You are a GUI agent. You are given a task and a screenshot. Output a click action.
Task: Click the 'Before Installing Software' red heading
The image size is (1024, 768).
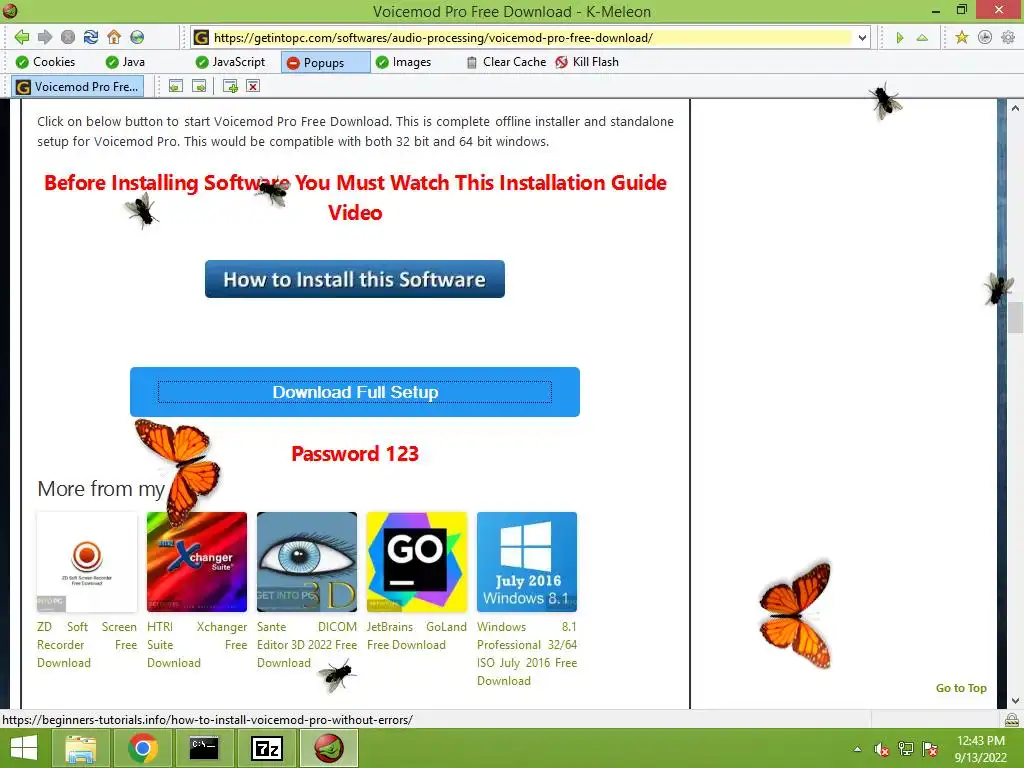point(355,197)
